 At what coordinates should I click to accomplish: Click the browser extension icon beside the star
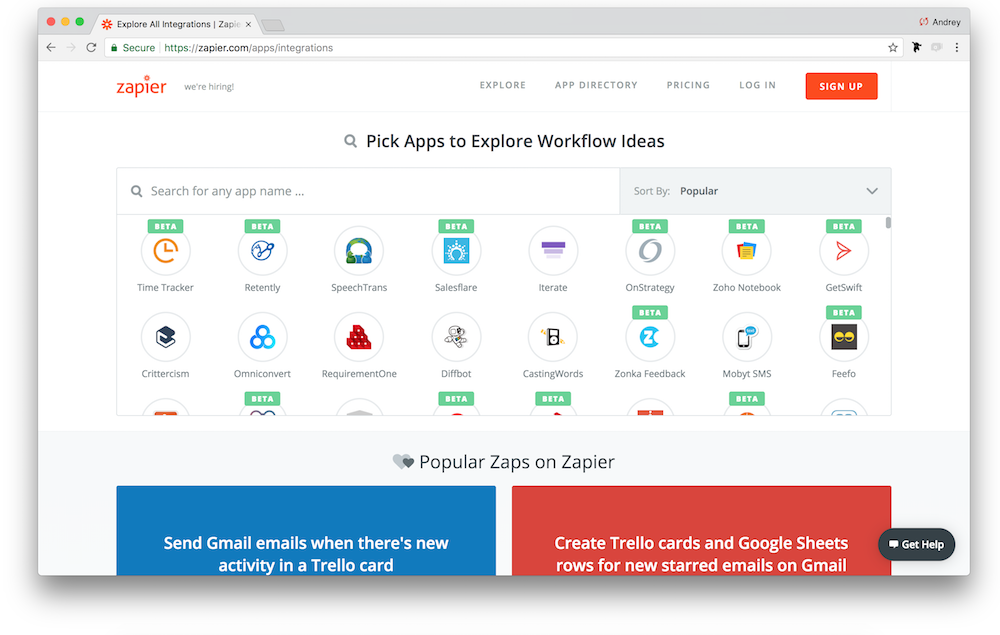click(916, 48)
